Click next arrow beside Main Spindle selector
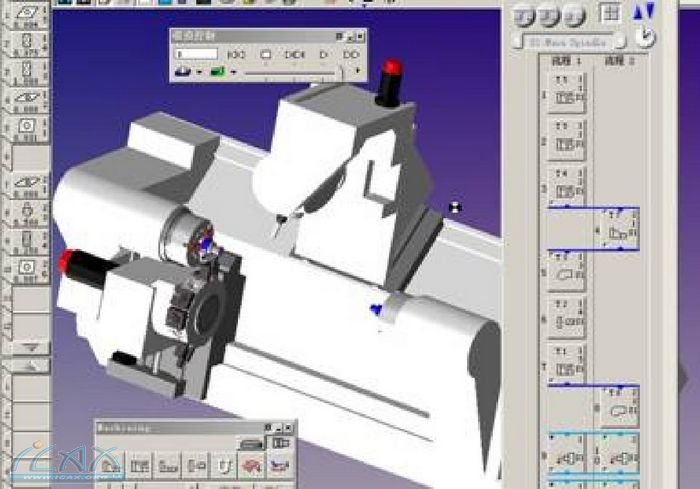The height and width of the screenshot is (489, 700). (x=620, y=42)
